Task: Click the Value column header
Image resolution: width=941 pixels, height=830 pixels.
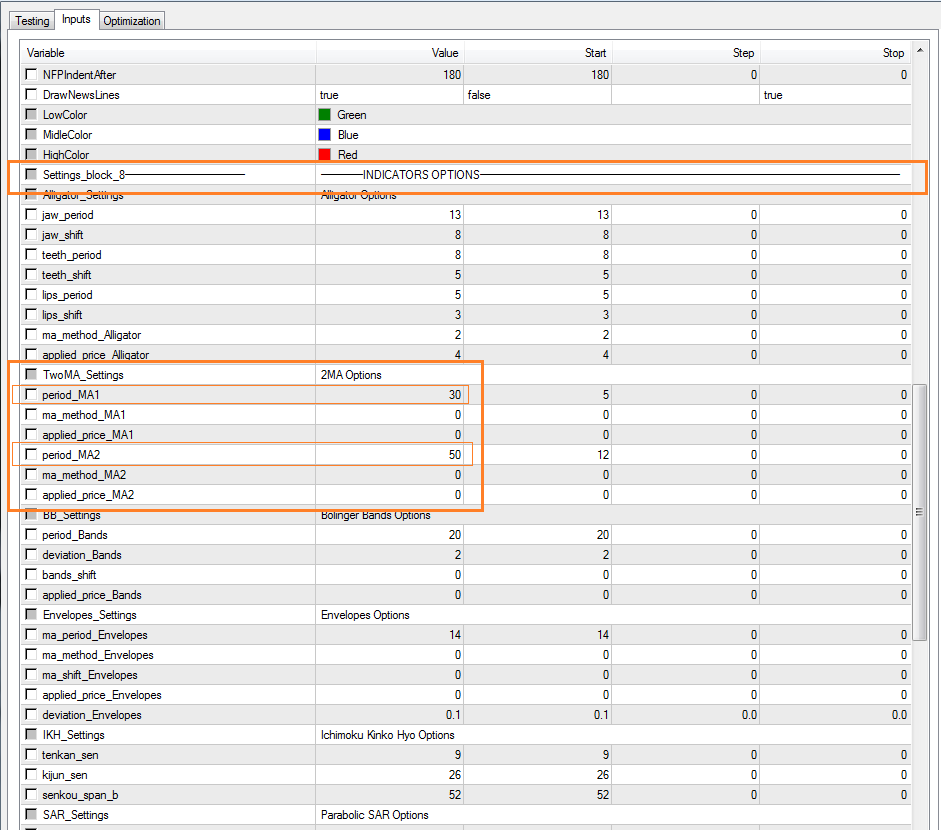Action: point(389,53)
